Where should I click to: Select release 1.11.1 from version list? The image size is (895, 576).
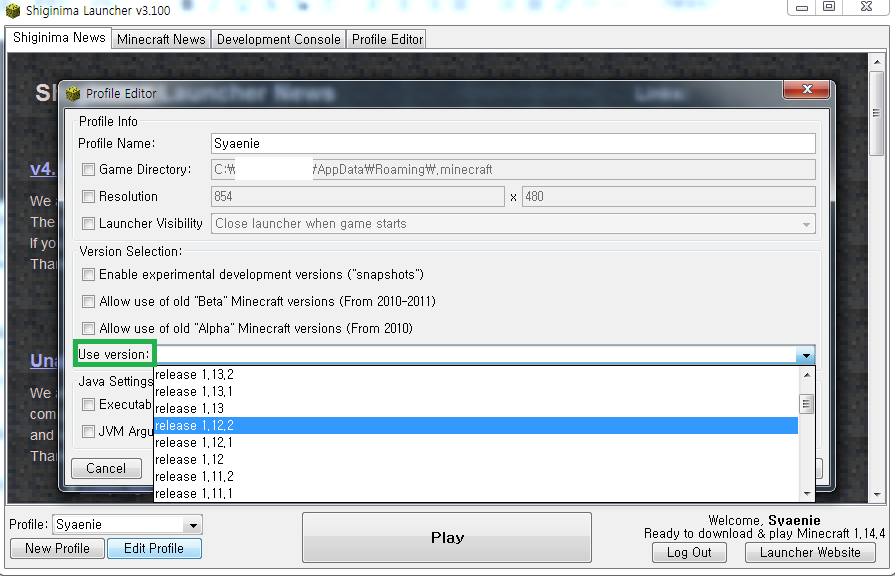pyautogui.click(x=475, y=493)
